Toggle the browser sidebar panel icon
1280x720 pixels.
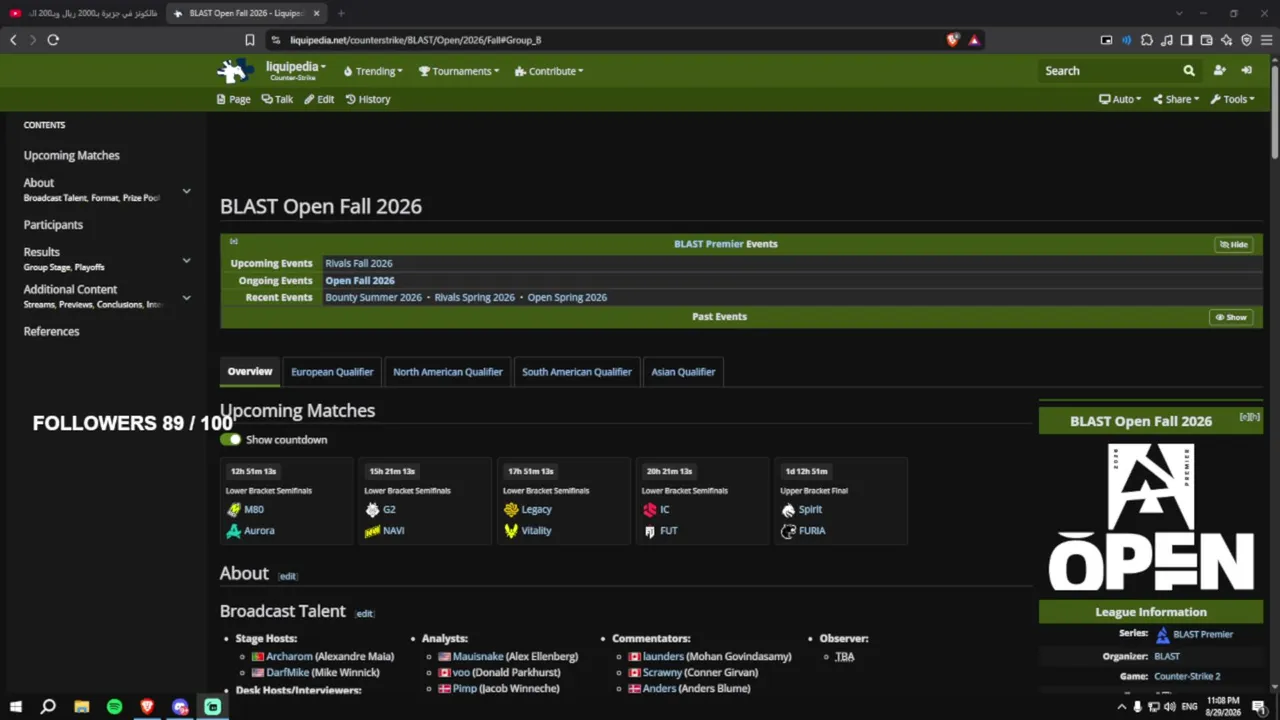[1186, 40]
